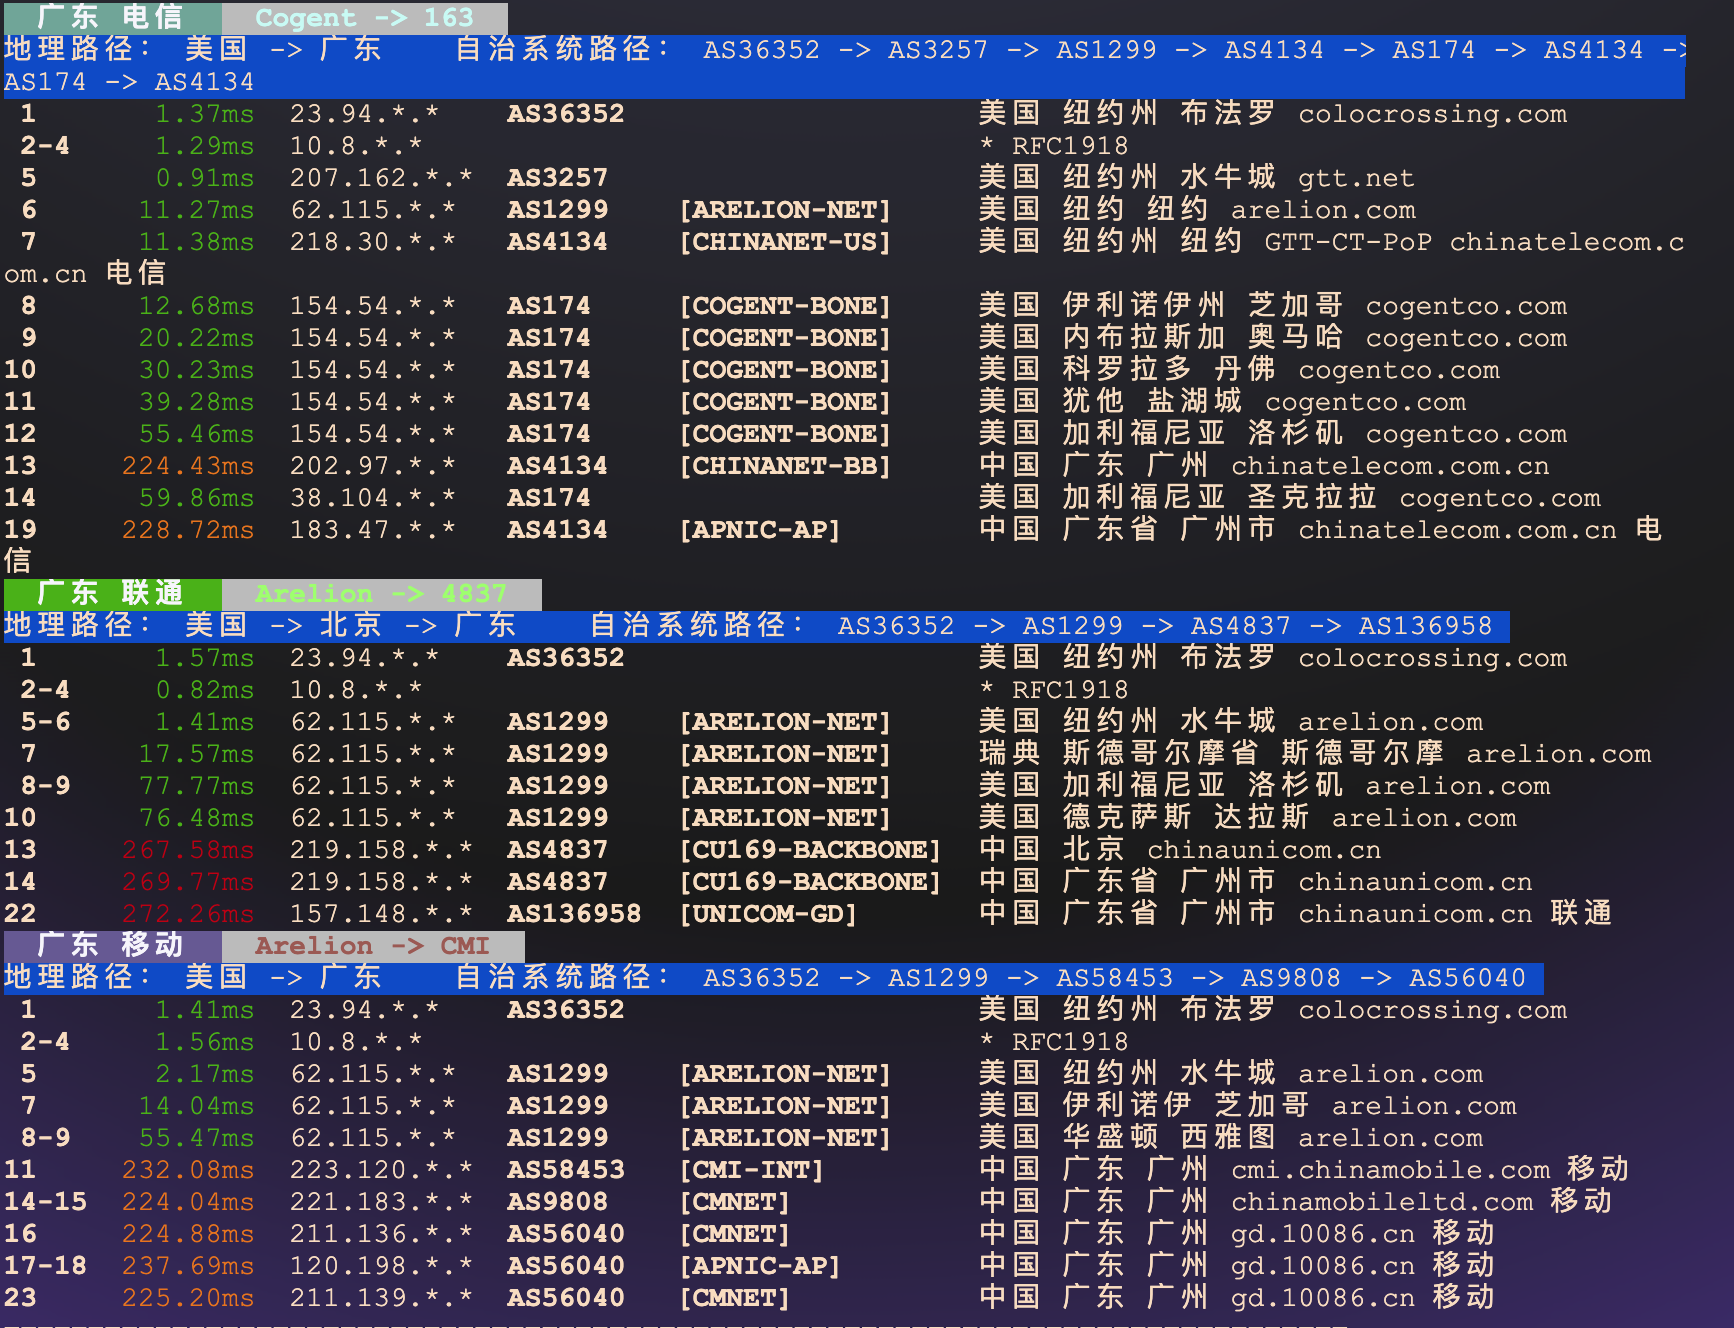
Task: Click the latency value '224.88ms'
Action: point(188,1234)
